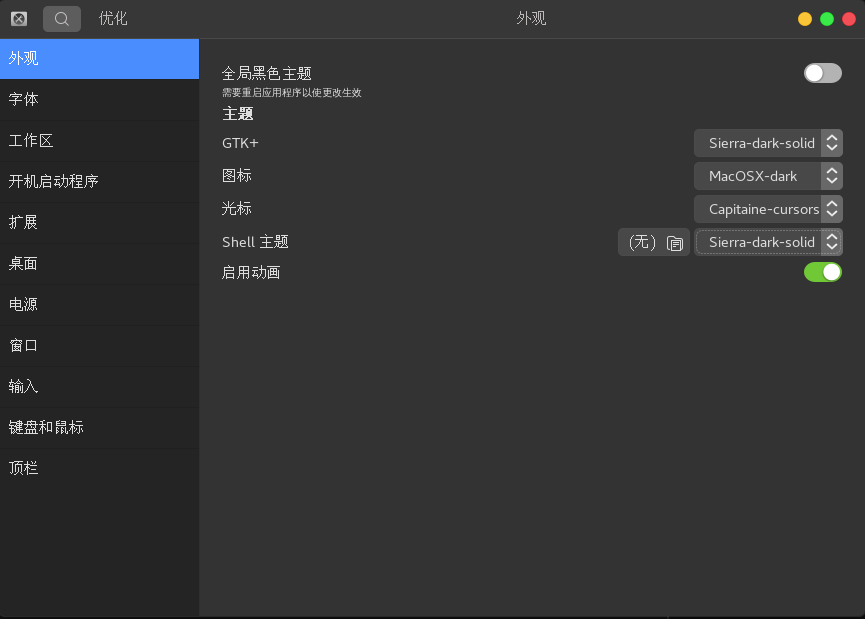The width and height of the screenshot is (865, 619).
Task: Click the folder icon beside (无)
Action: click(675, 243)
